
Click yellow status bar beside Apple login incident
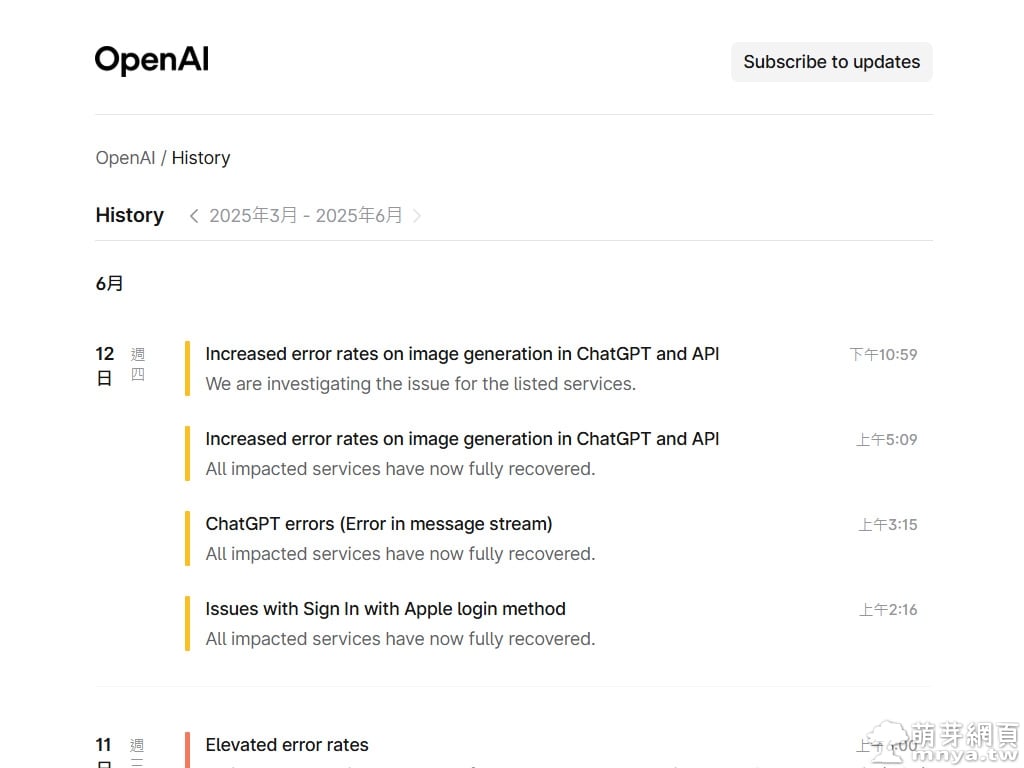tap(187, 623)
